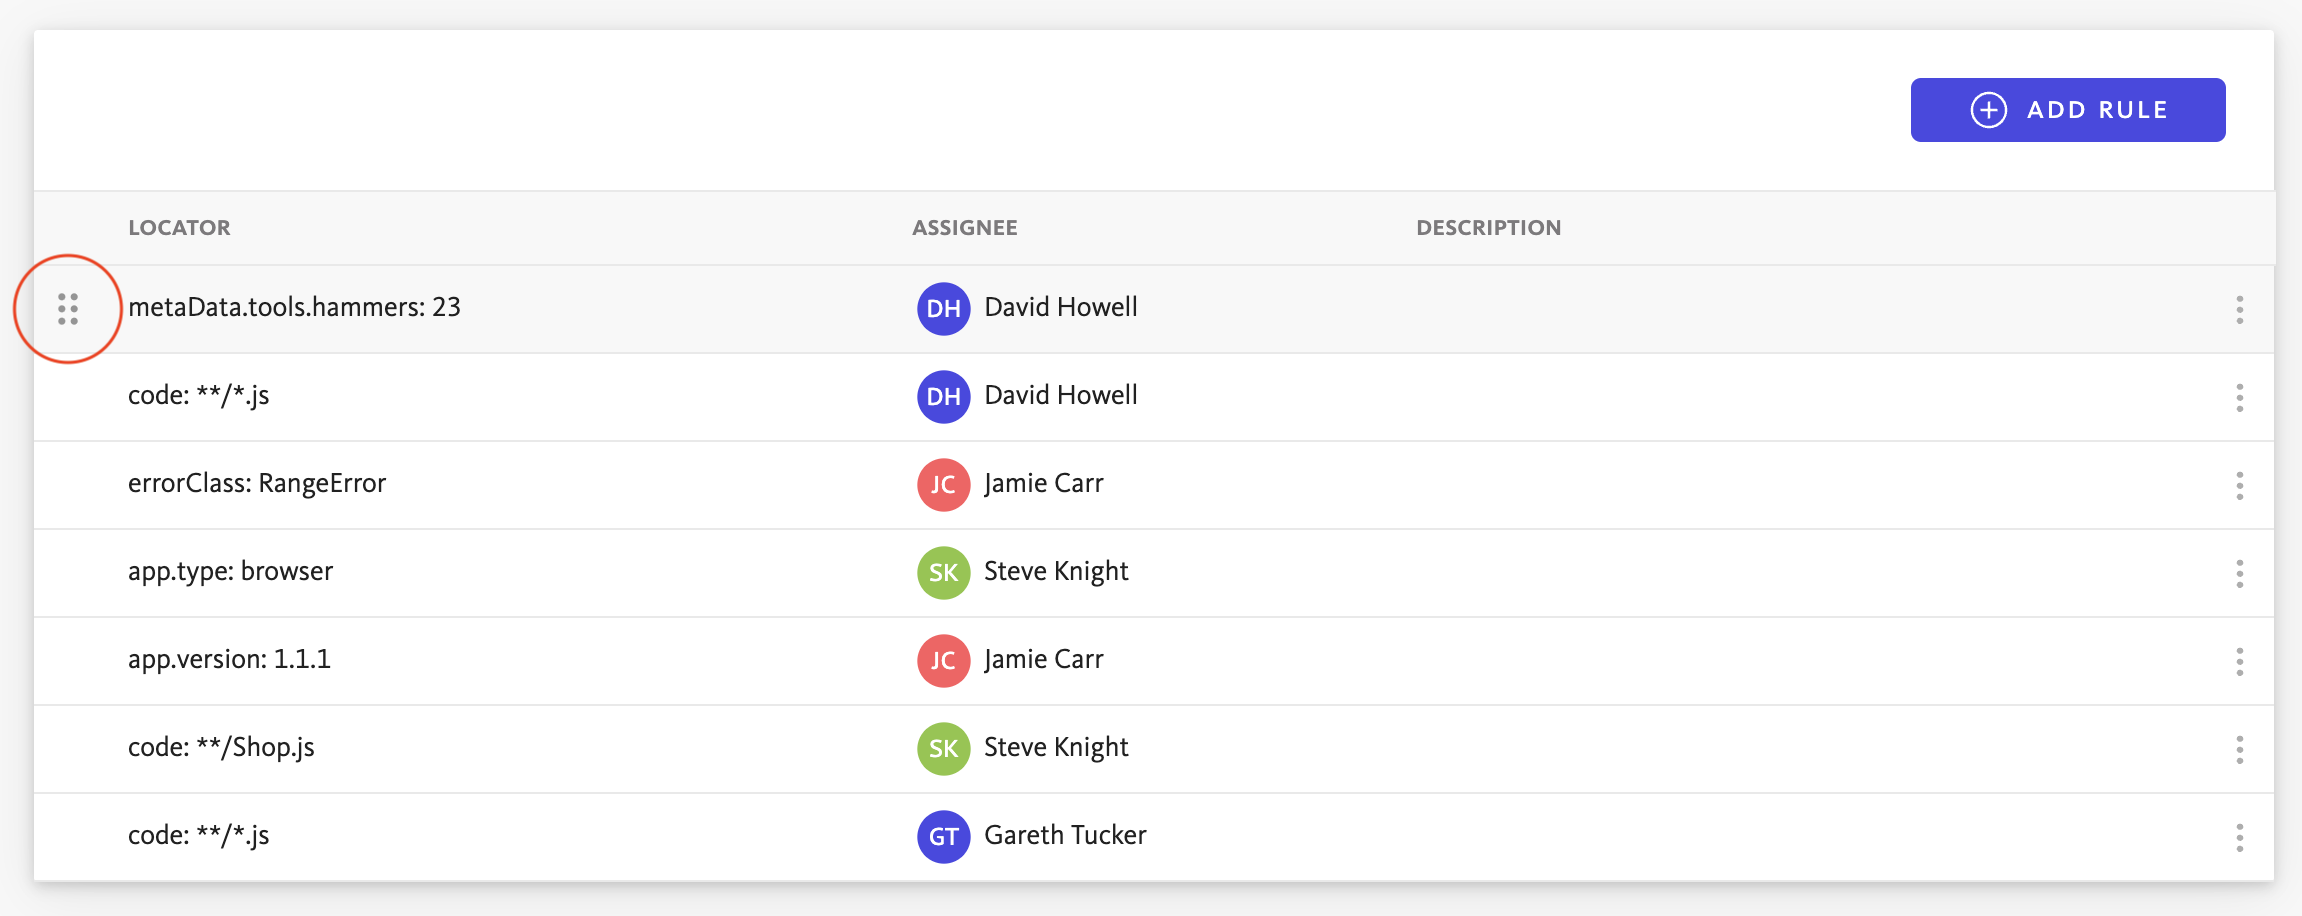Click David Howell name in metaData row

pos(1061,307)
